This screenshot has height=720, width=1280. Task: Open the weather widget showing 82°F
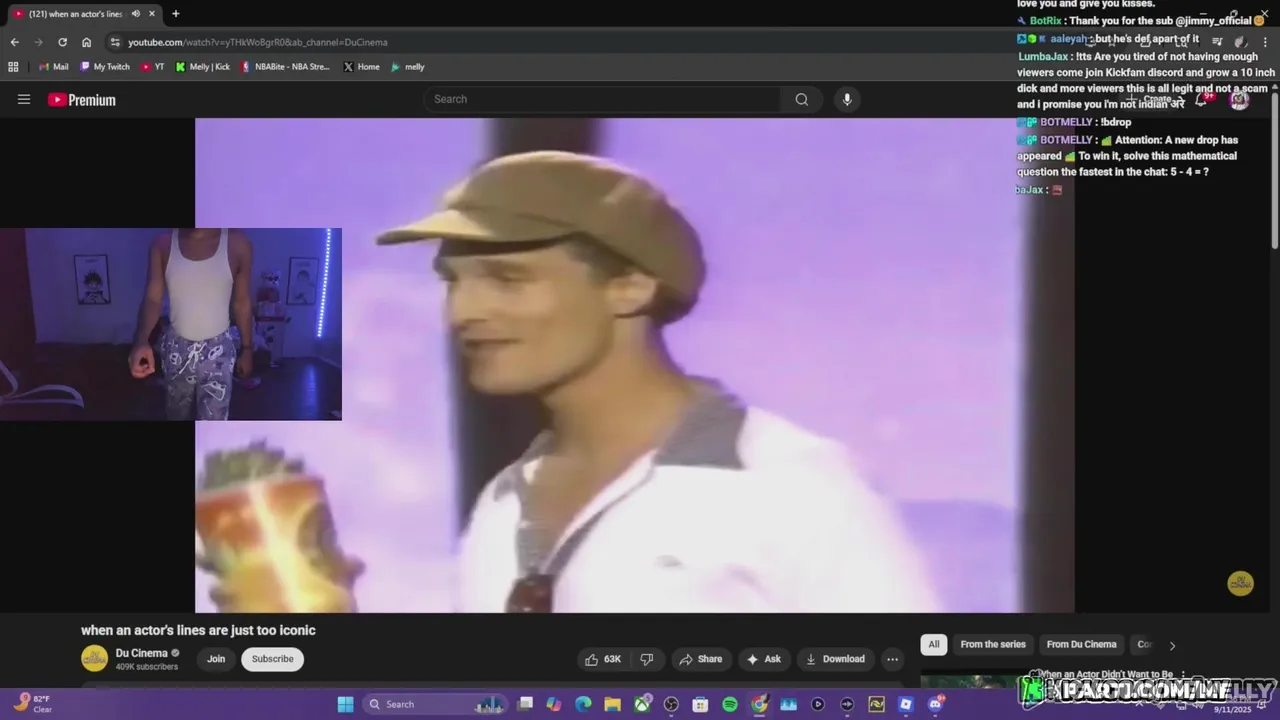33,704
